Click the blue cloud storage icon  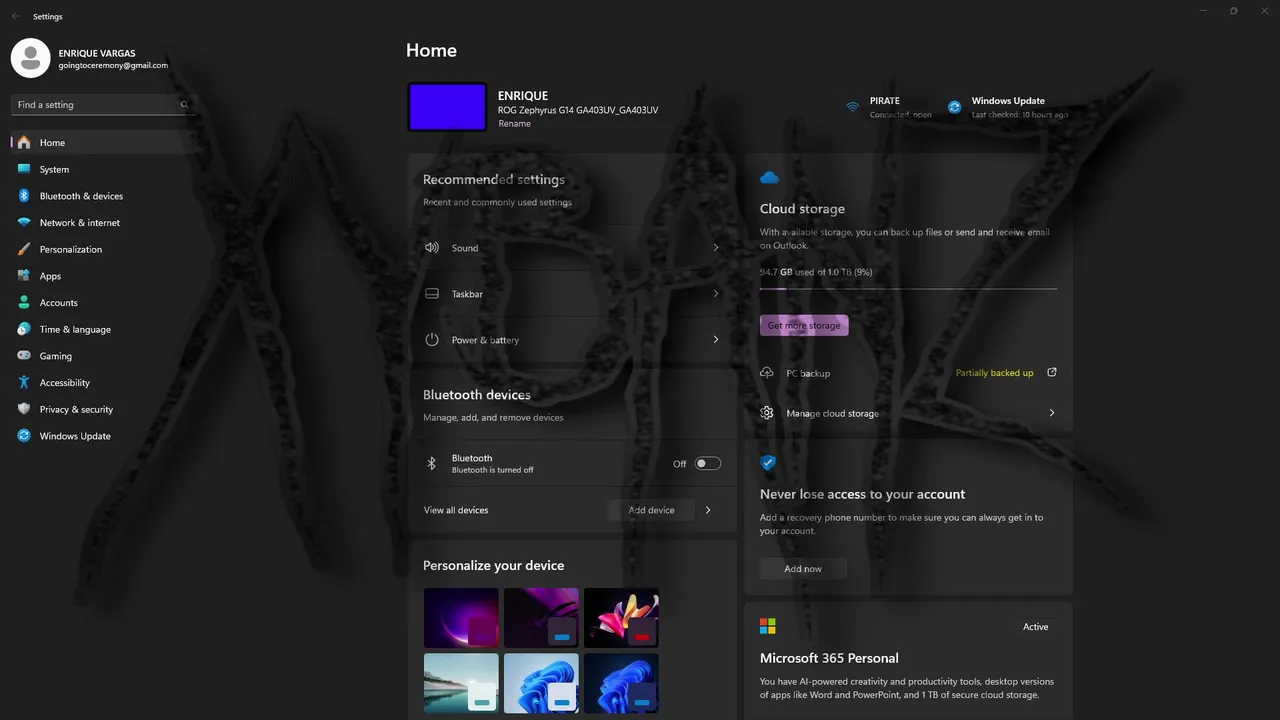[769, 178]
